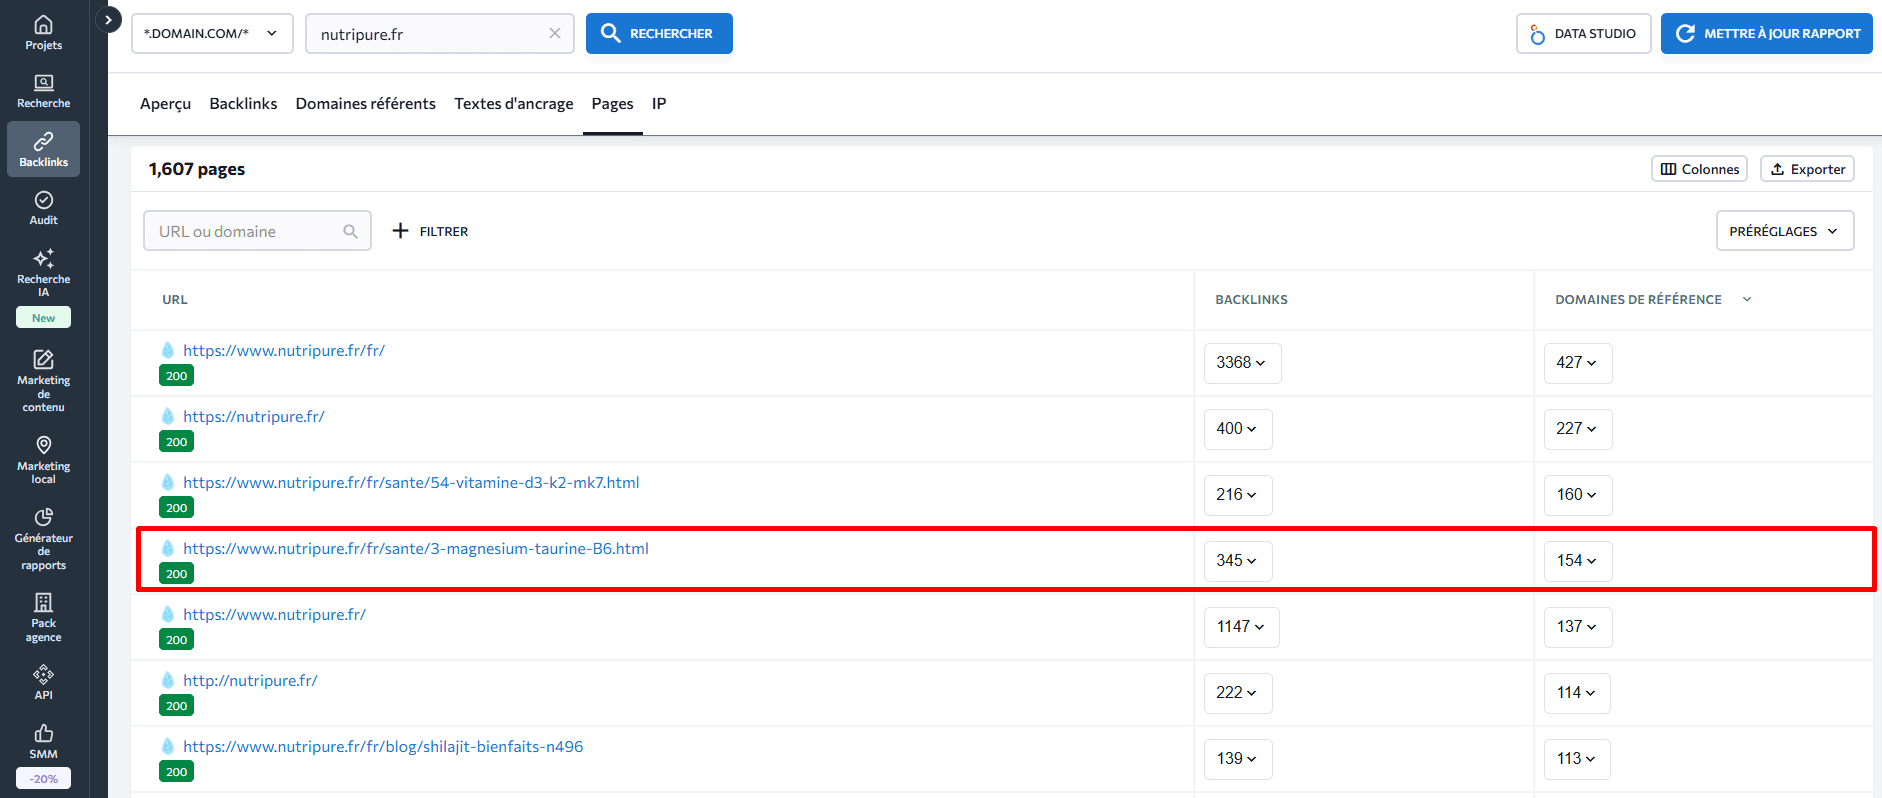Click the BACKLINKS column header
The width and height of the screenshot is (1882, 798).
(1251, 299)
